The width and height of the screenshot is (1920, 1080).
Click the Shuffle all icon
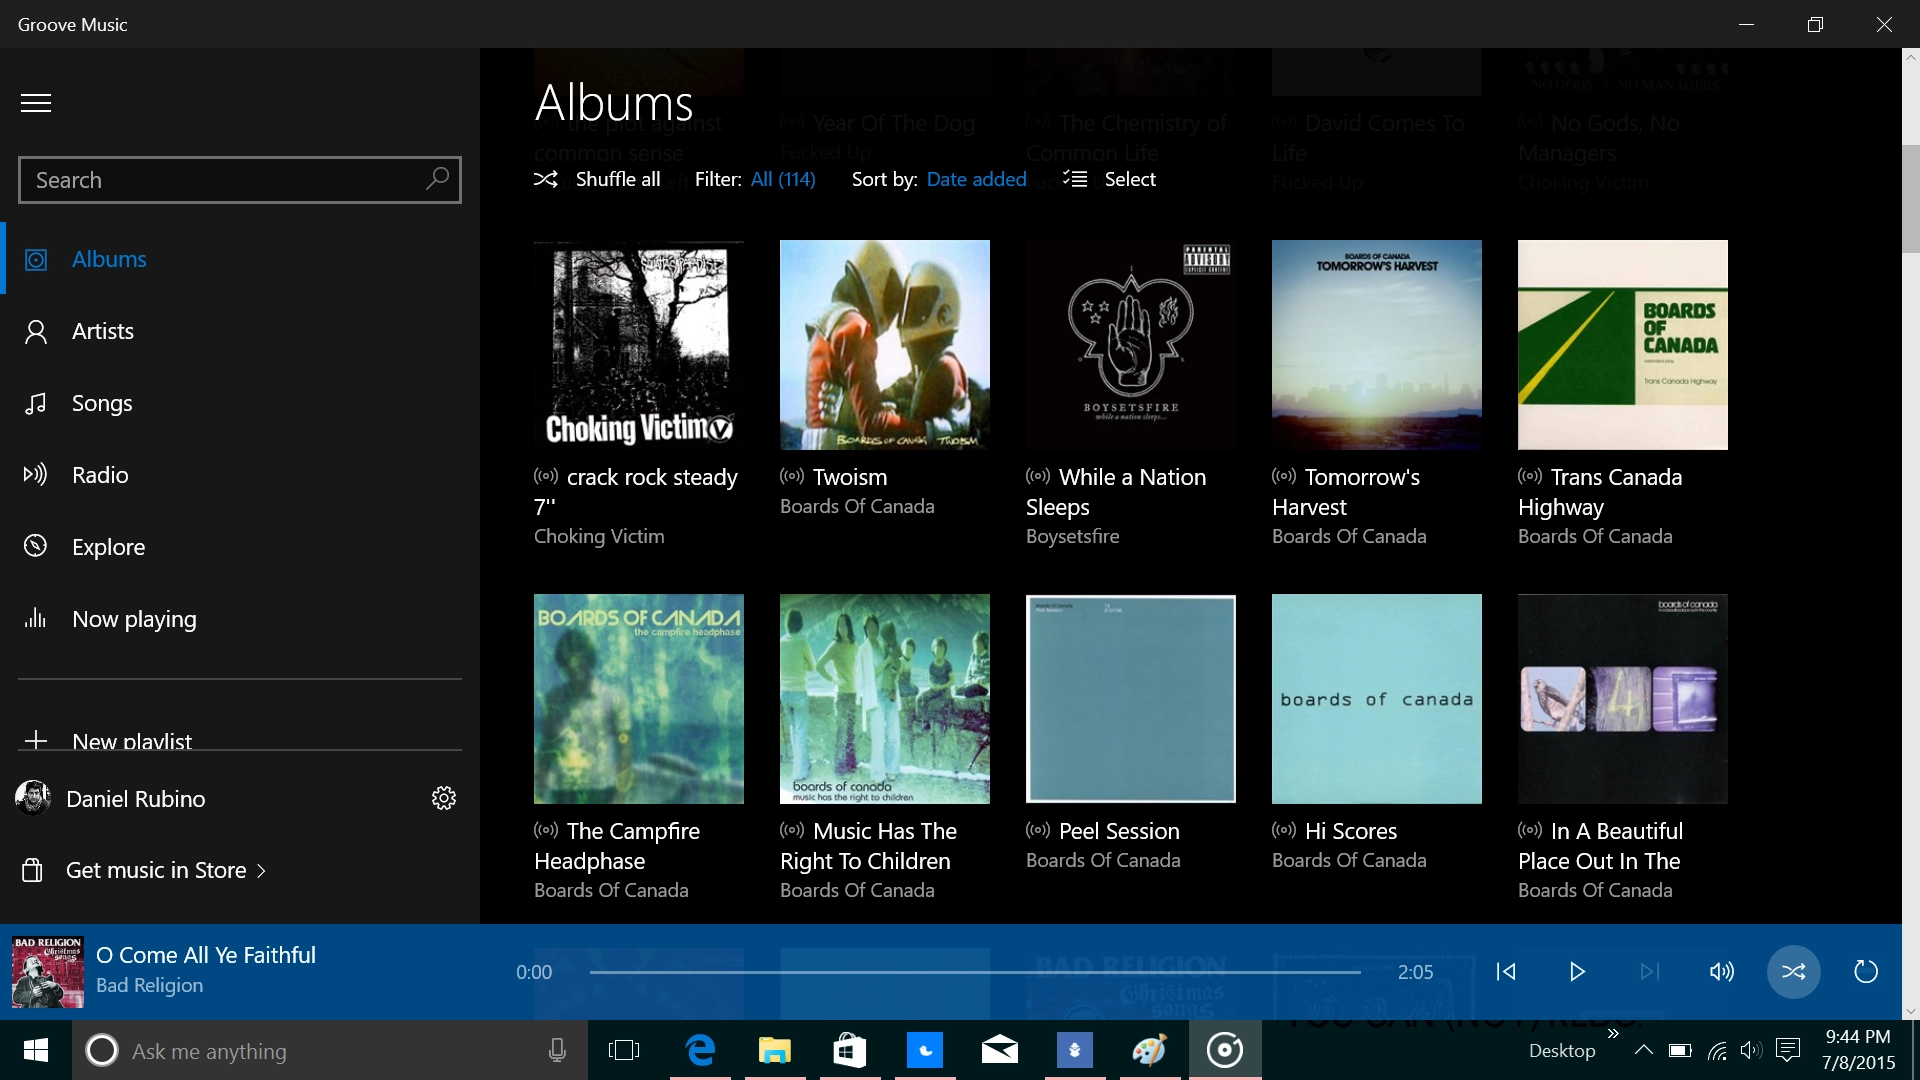click(x=546, y=179)
